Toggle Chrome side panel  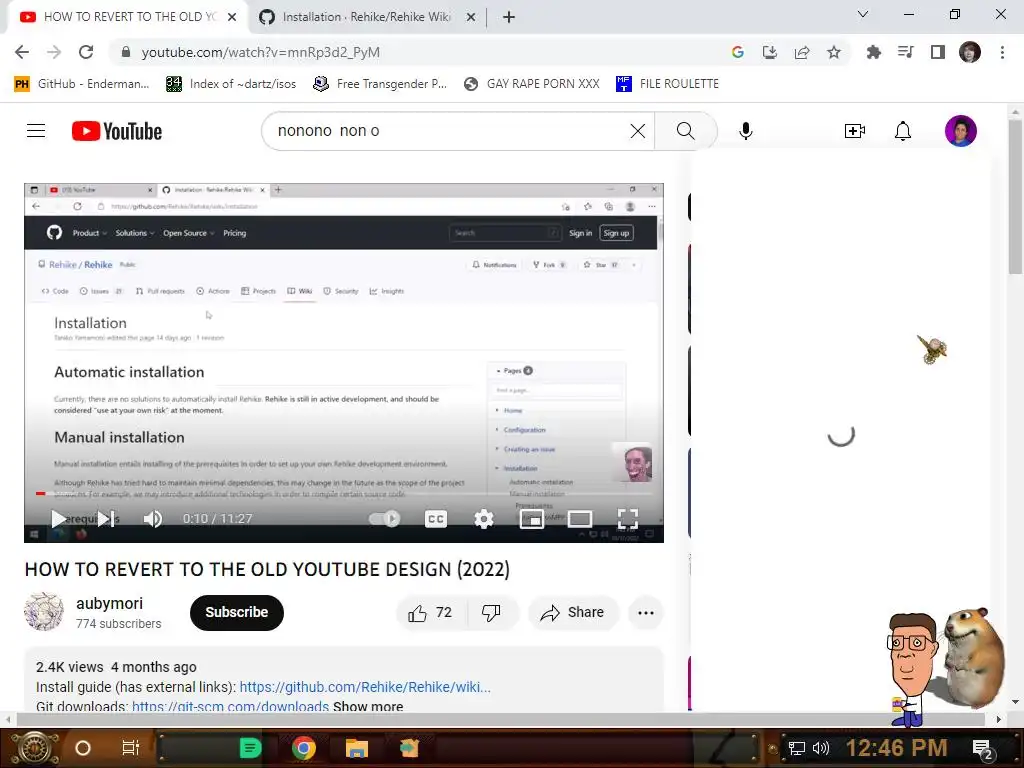[x=937, y=52]
